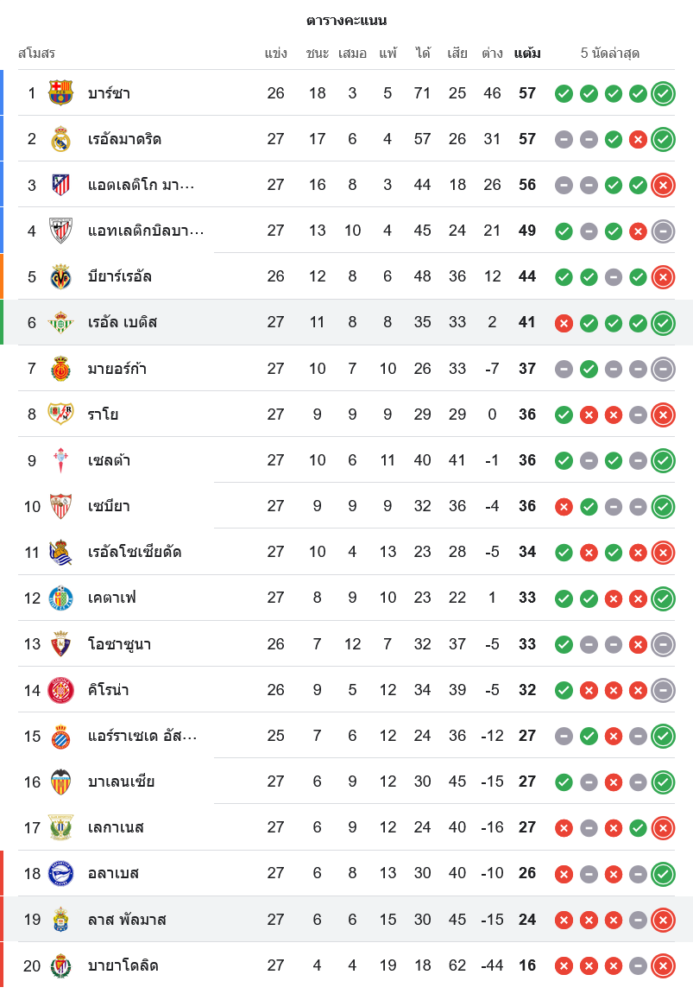Screen dimensions: 693x1000
Task: Click Atletico Madrid's latest match loss indicator
Action: tap(662, 185)
